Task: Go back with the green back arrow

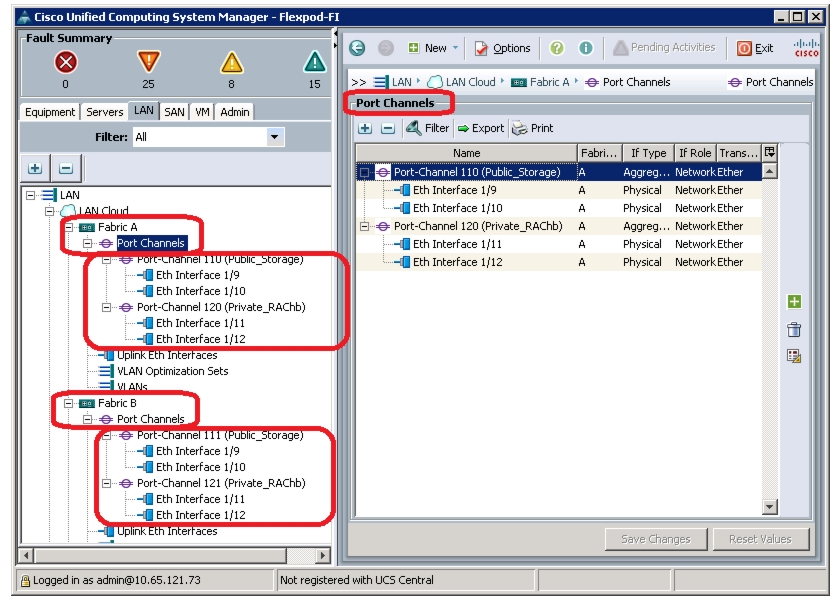Action: [357, 48]
